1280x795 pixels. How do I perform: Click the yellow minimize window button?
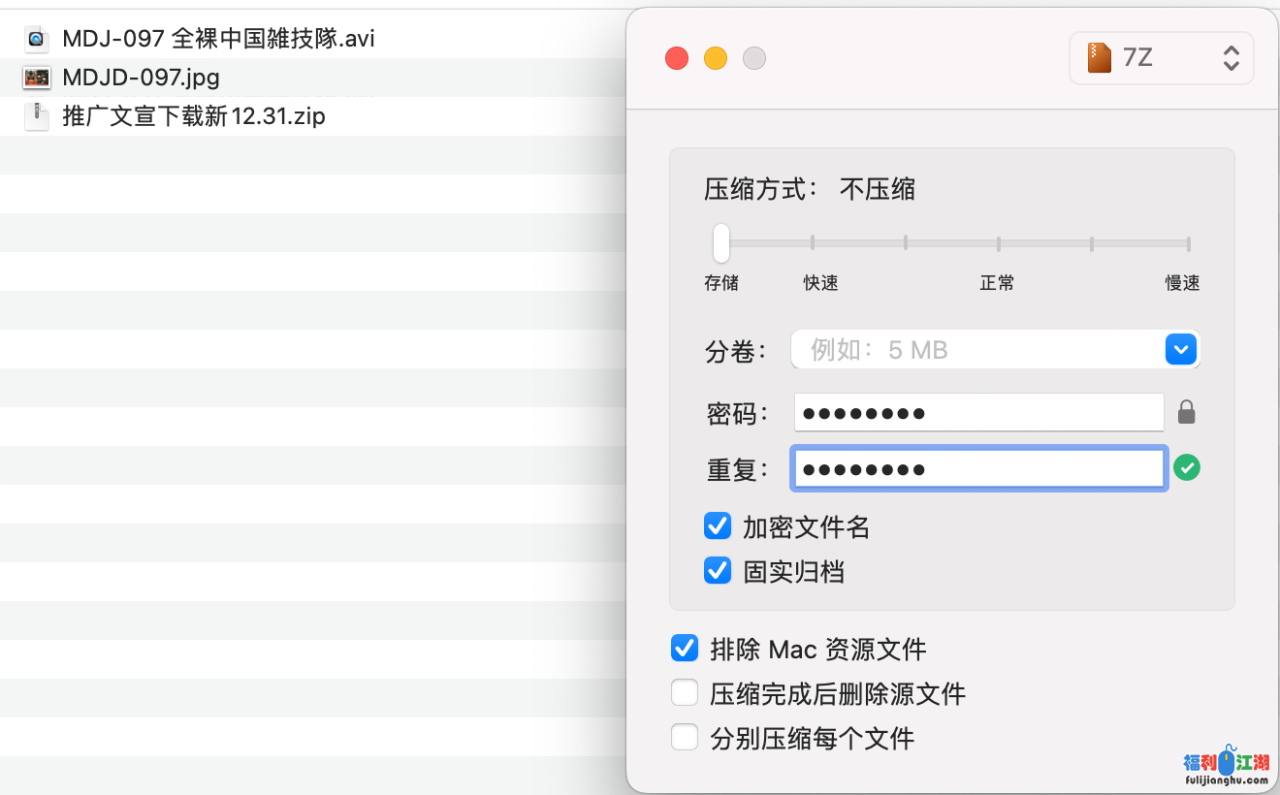[x=716, y=58]
